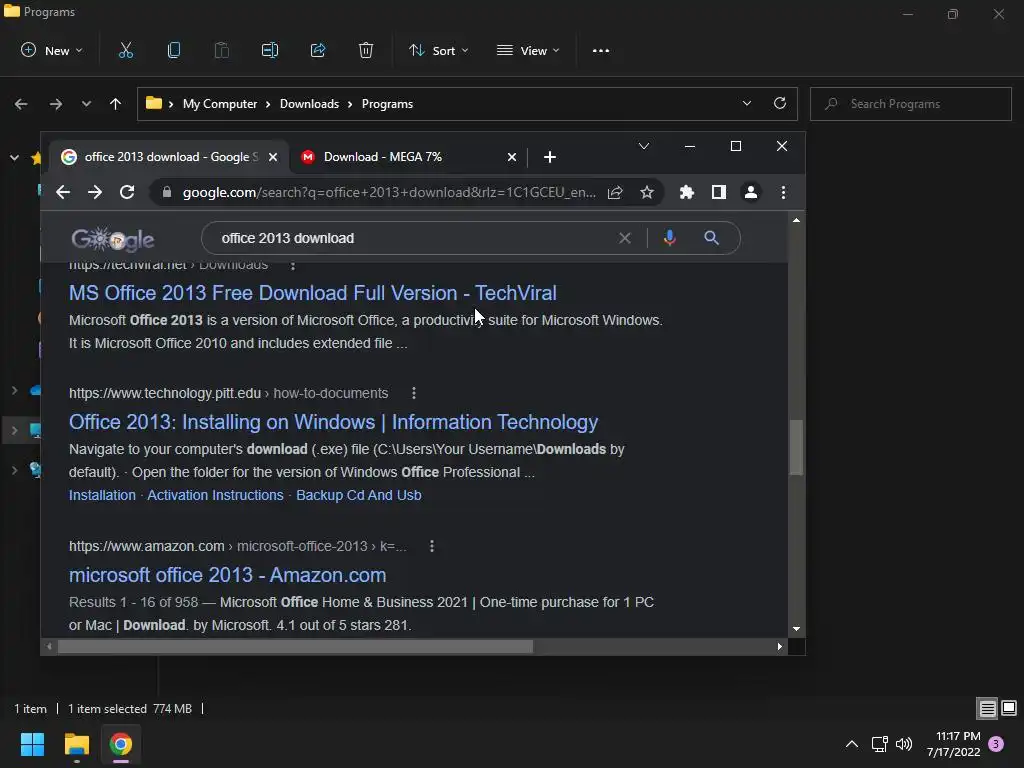Click Chrome's back arrow
The image size is (1024, 768).
[63, 192]
